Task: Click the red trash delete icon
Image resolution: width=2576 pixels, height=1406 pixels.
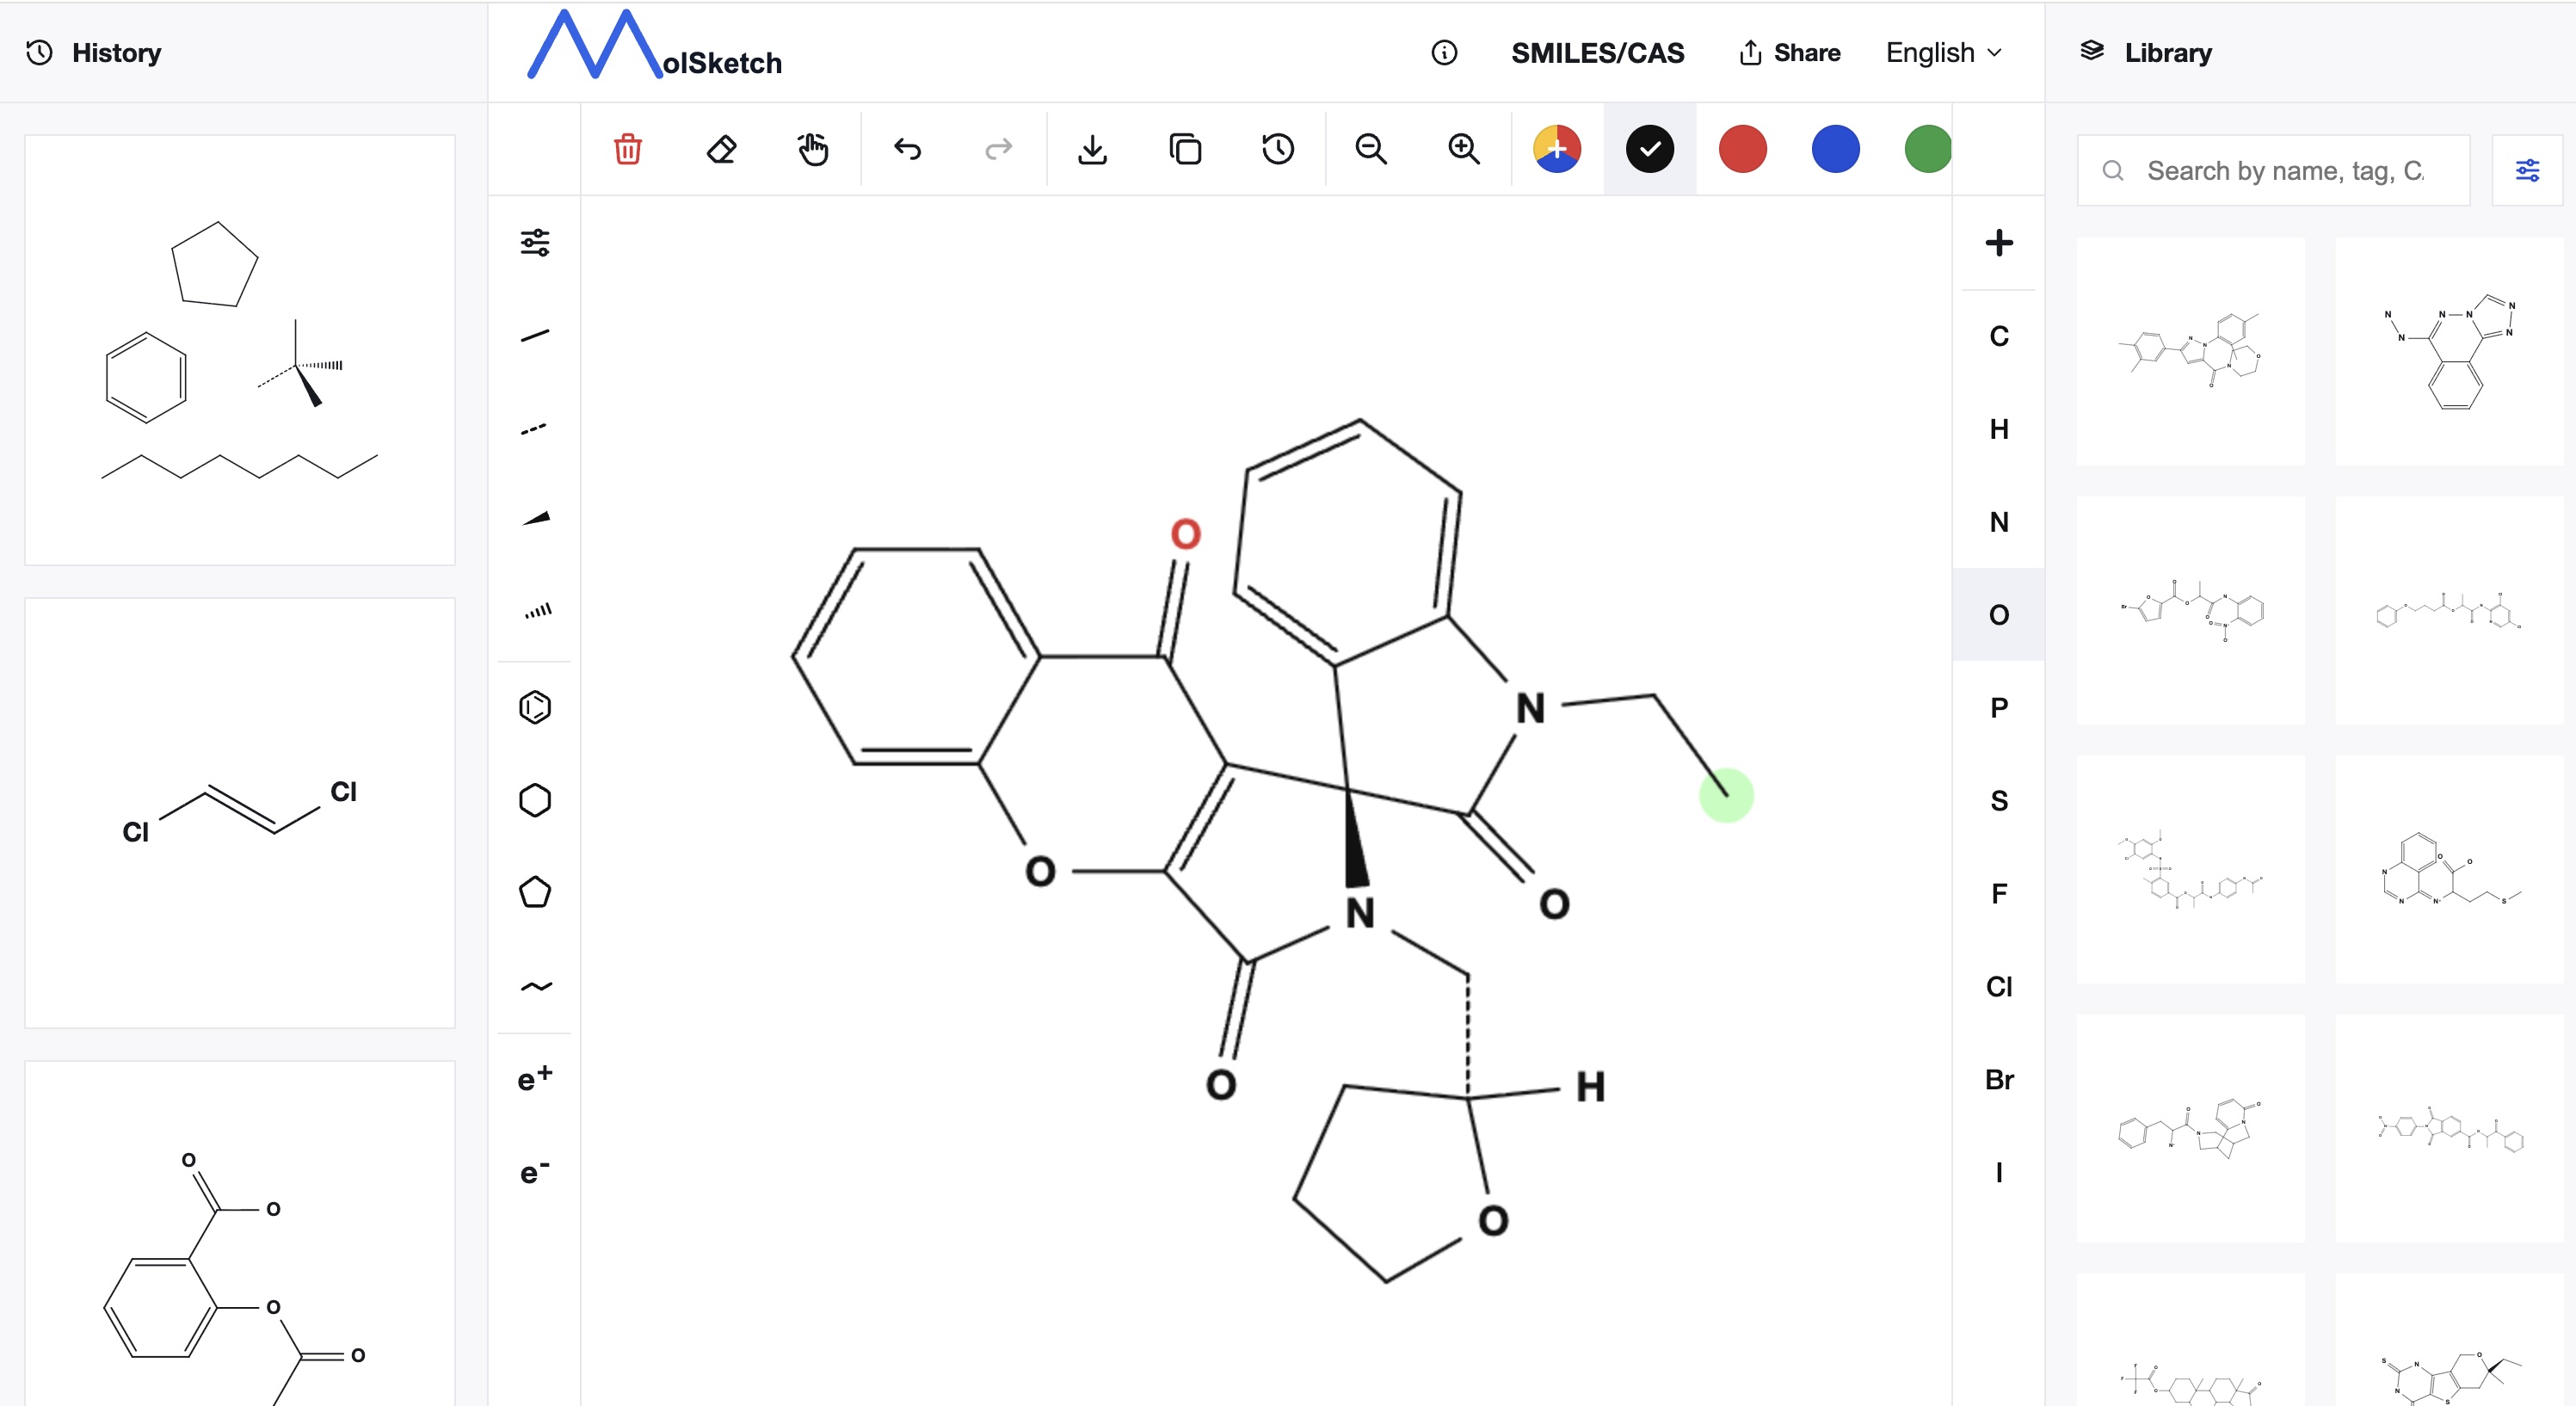Action: (x=627, y=149)
